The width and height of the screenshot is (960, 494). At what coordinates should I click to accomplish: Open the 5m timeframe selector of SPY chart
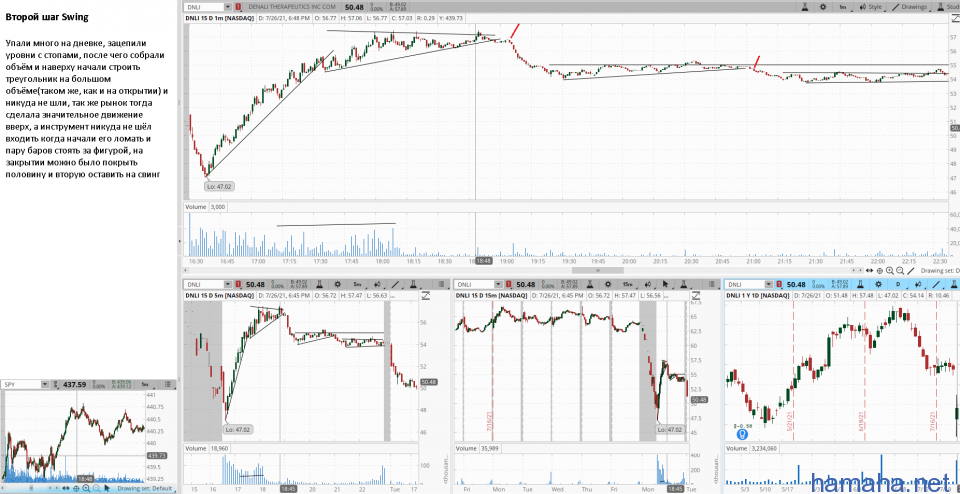point(146,384)
